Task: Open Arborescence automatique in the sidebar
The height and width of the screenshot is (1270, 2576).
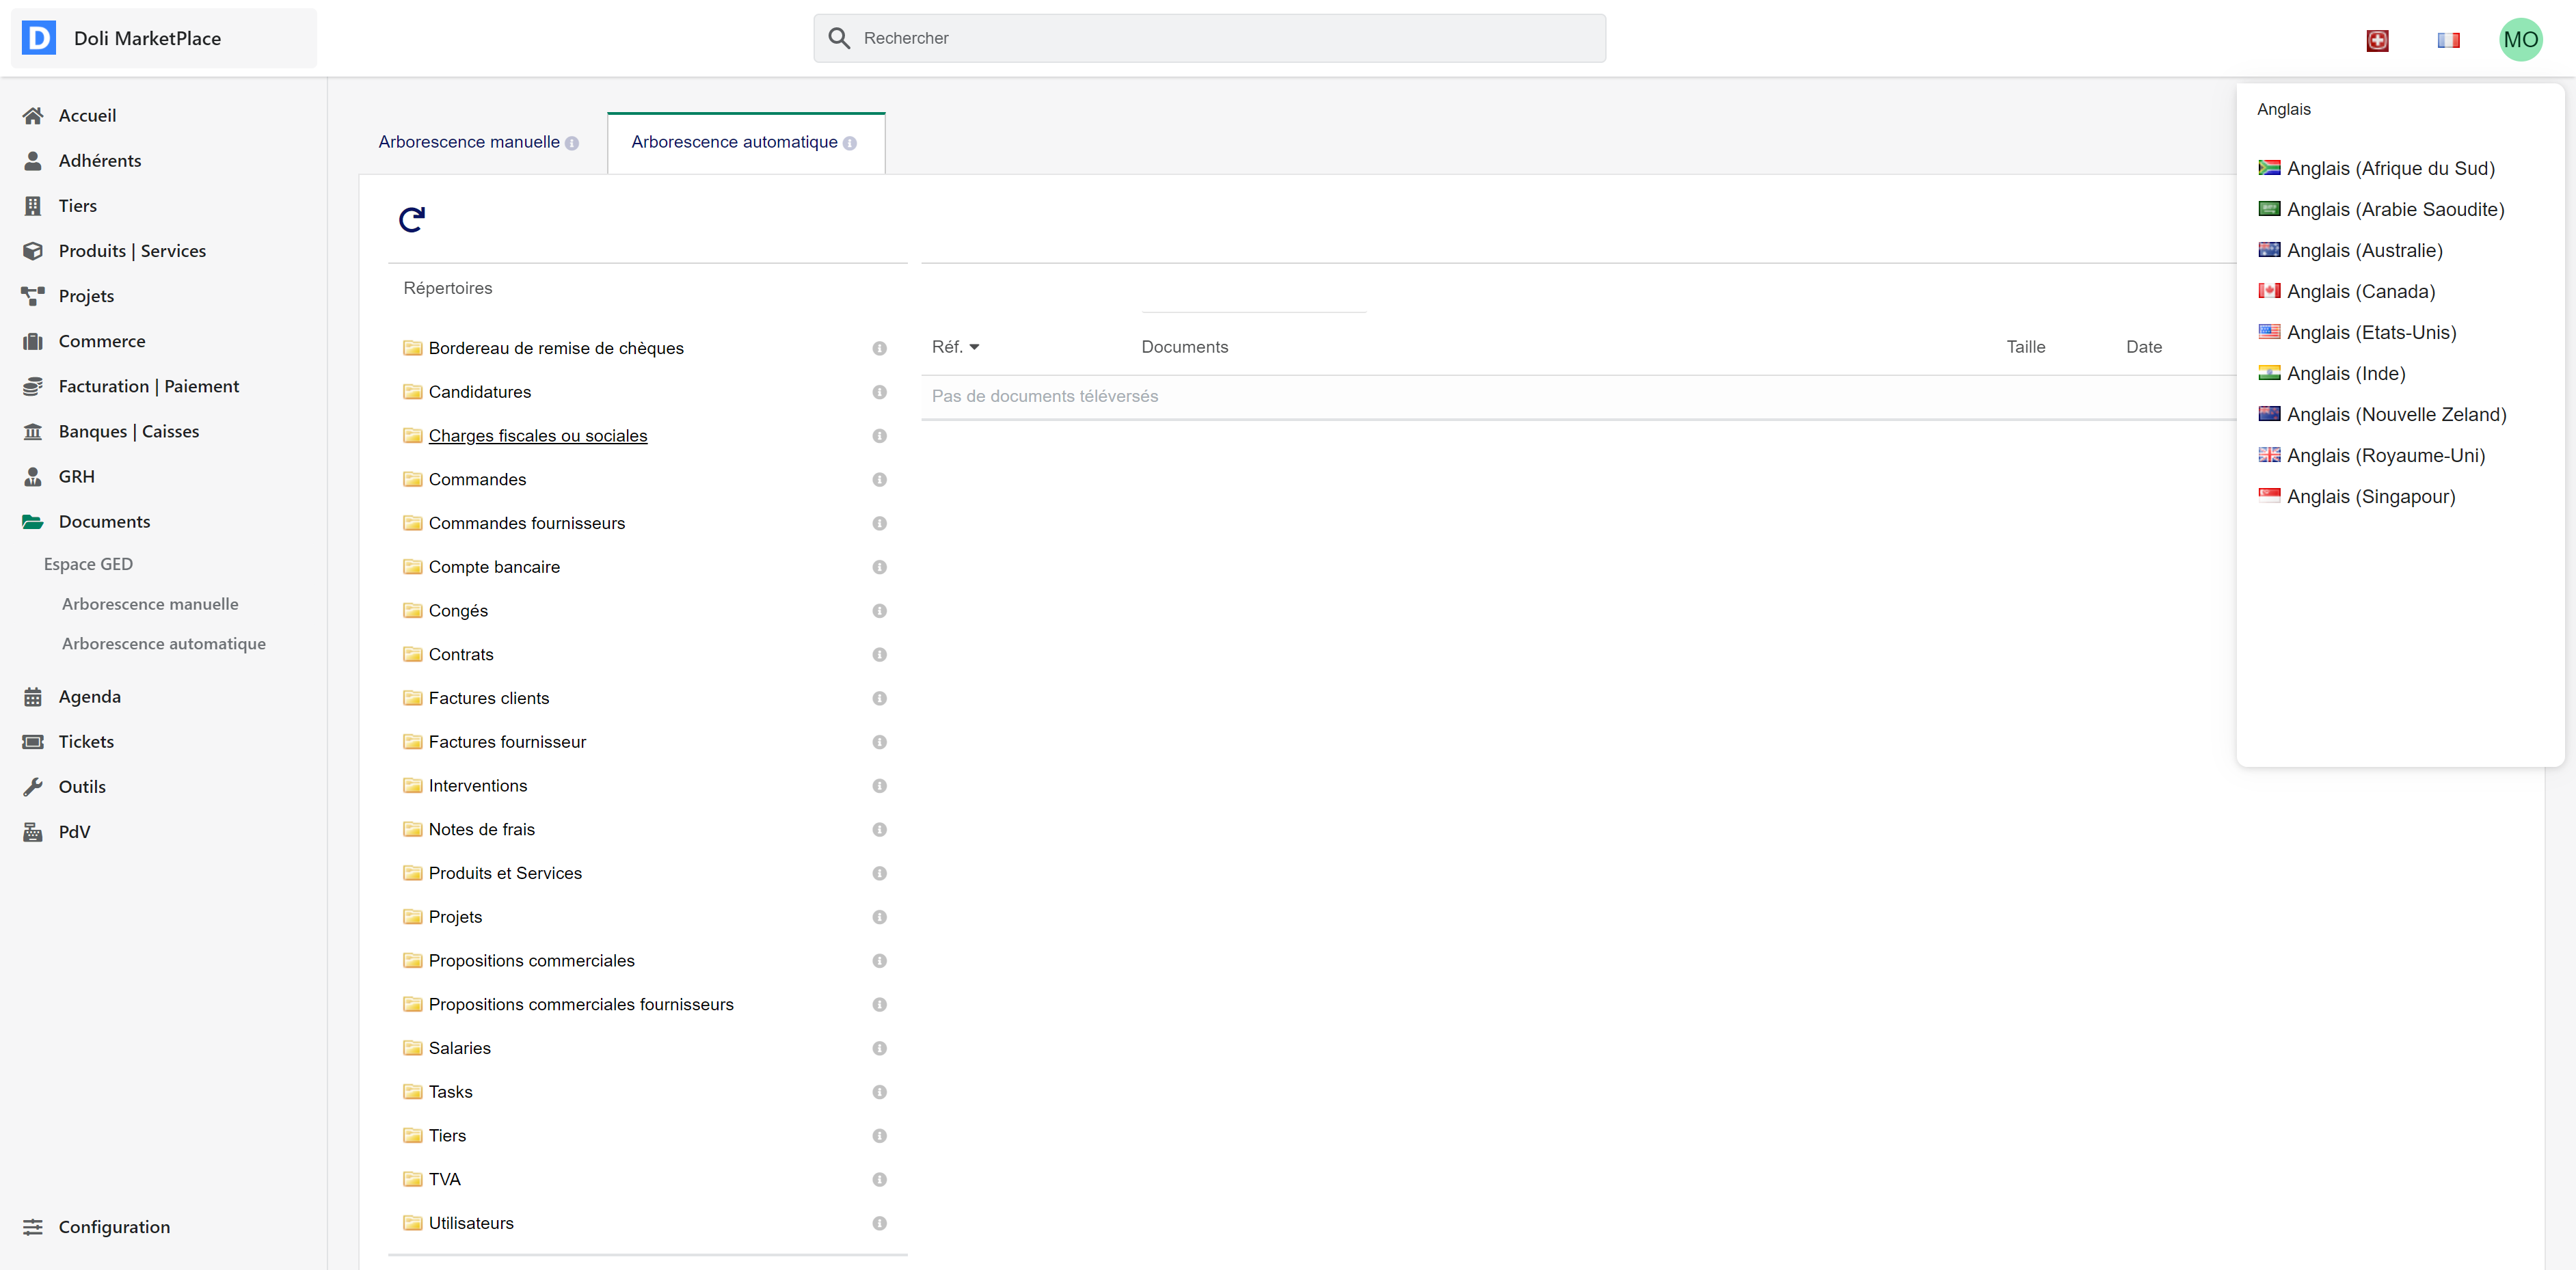Action: click(x=164, y=643)
